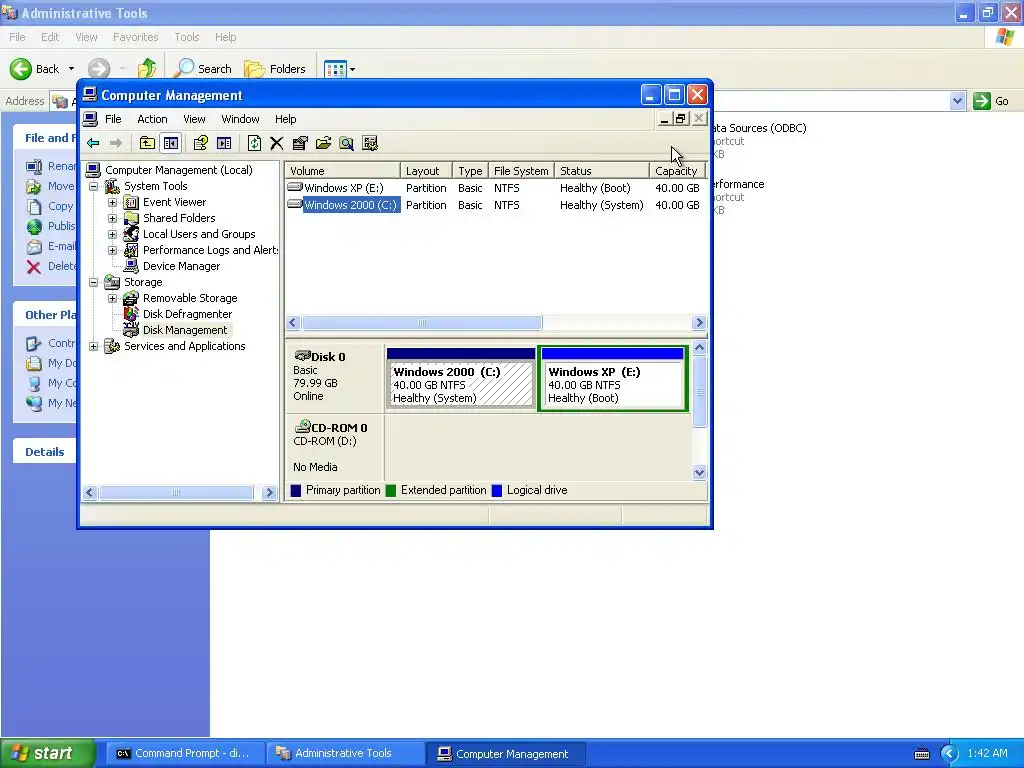Click the Settings list toolbar icon
Screen dimensions: 1024x768
[x=370, y=143]
